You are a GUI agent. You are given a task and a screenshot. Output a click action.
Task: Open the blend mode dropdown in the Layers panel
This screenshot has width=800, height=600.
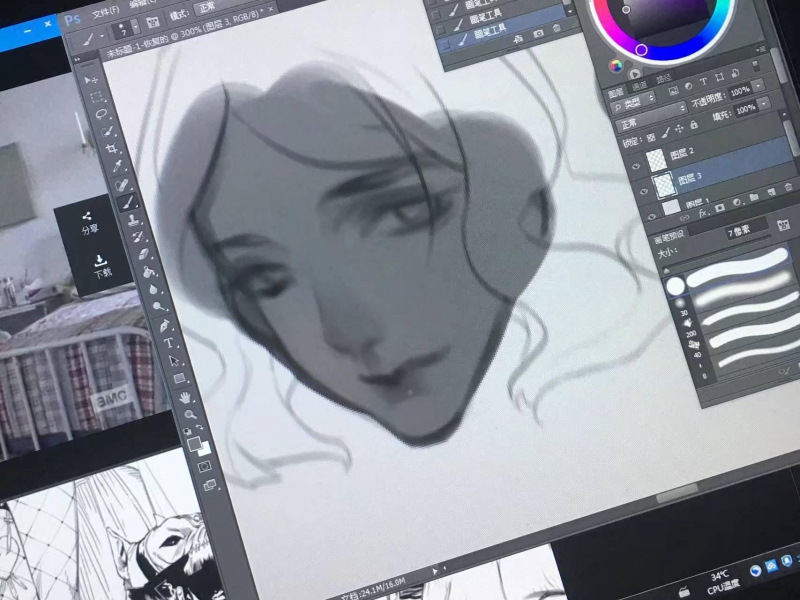point(651,116)
